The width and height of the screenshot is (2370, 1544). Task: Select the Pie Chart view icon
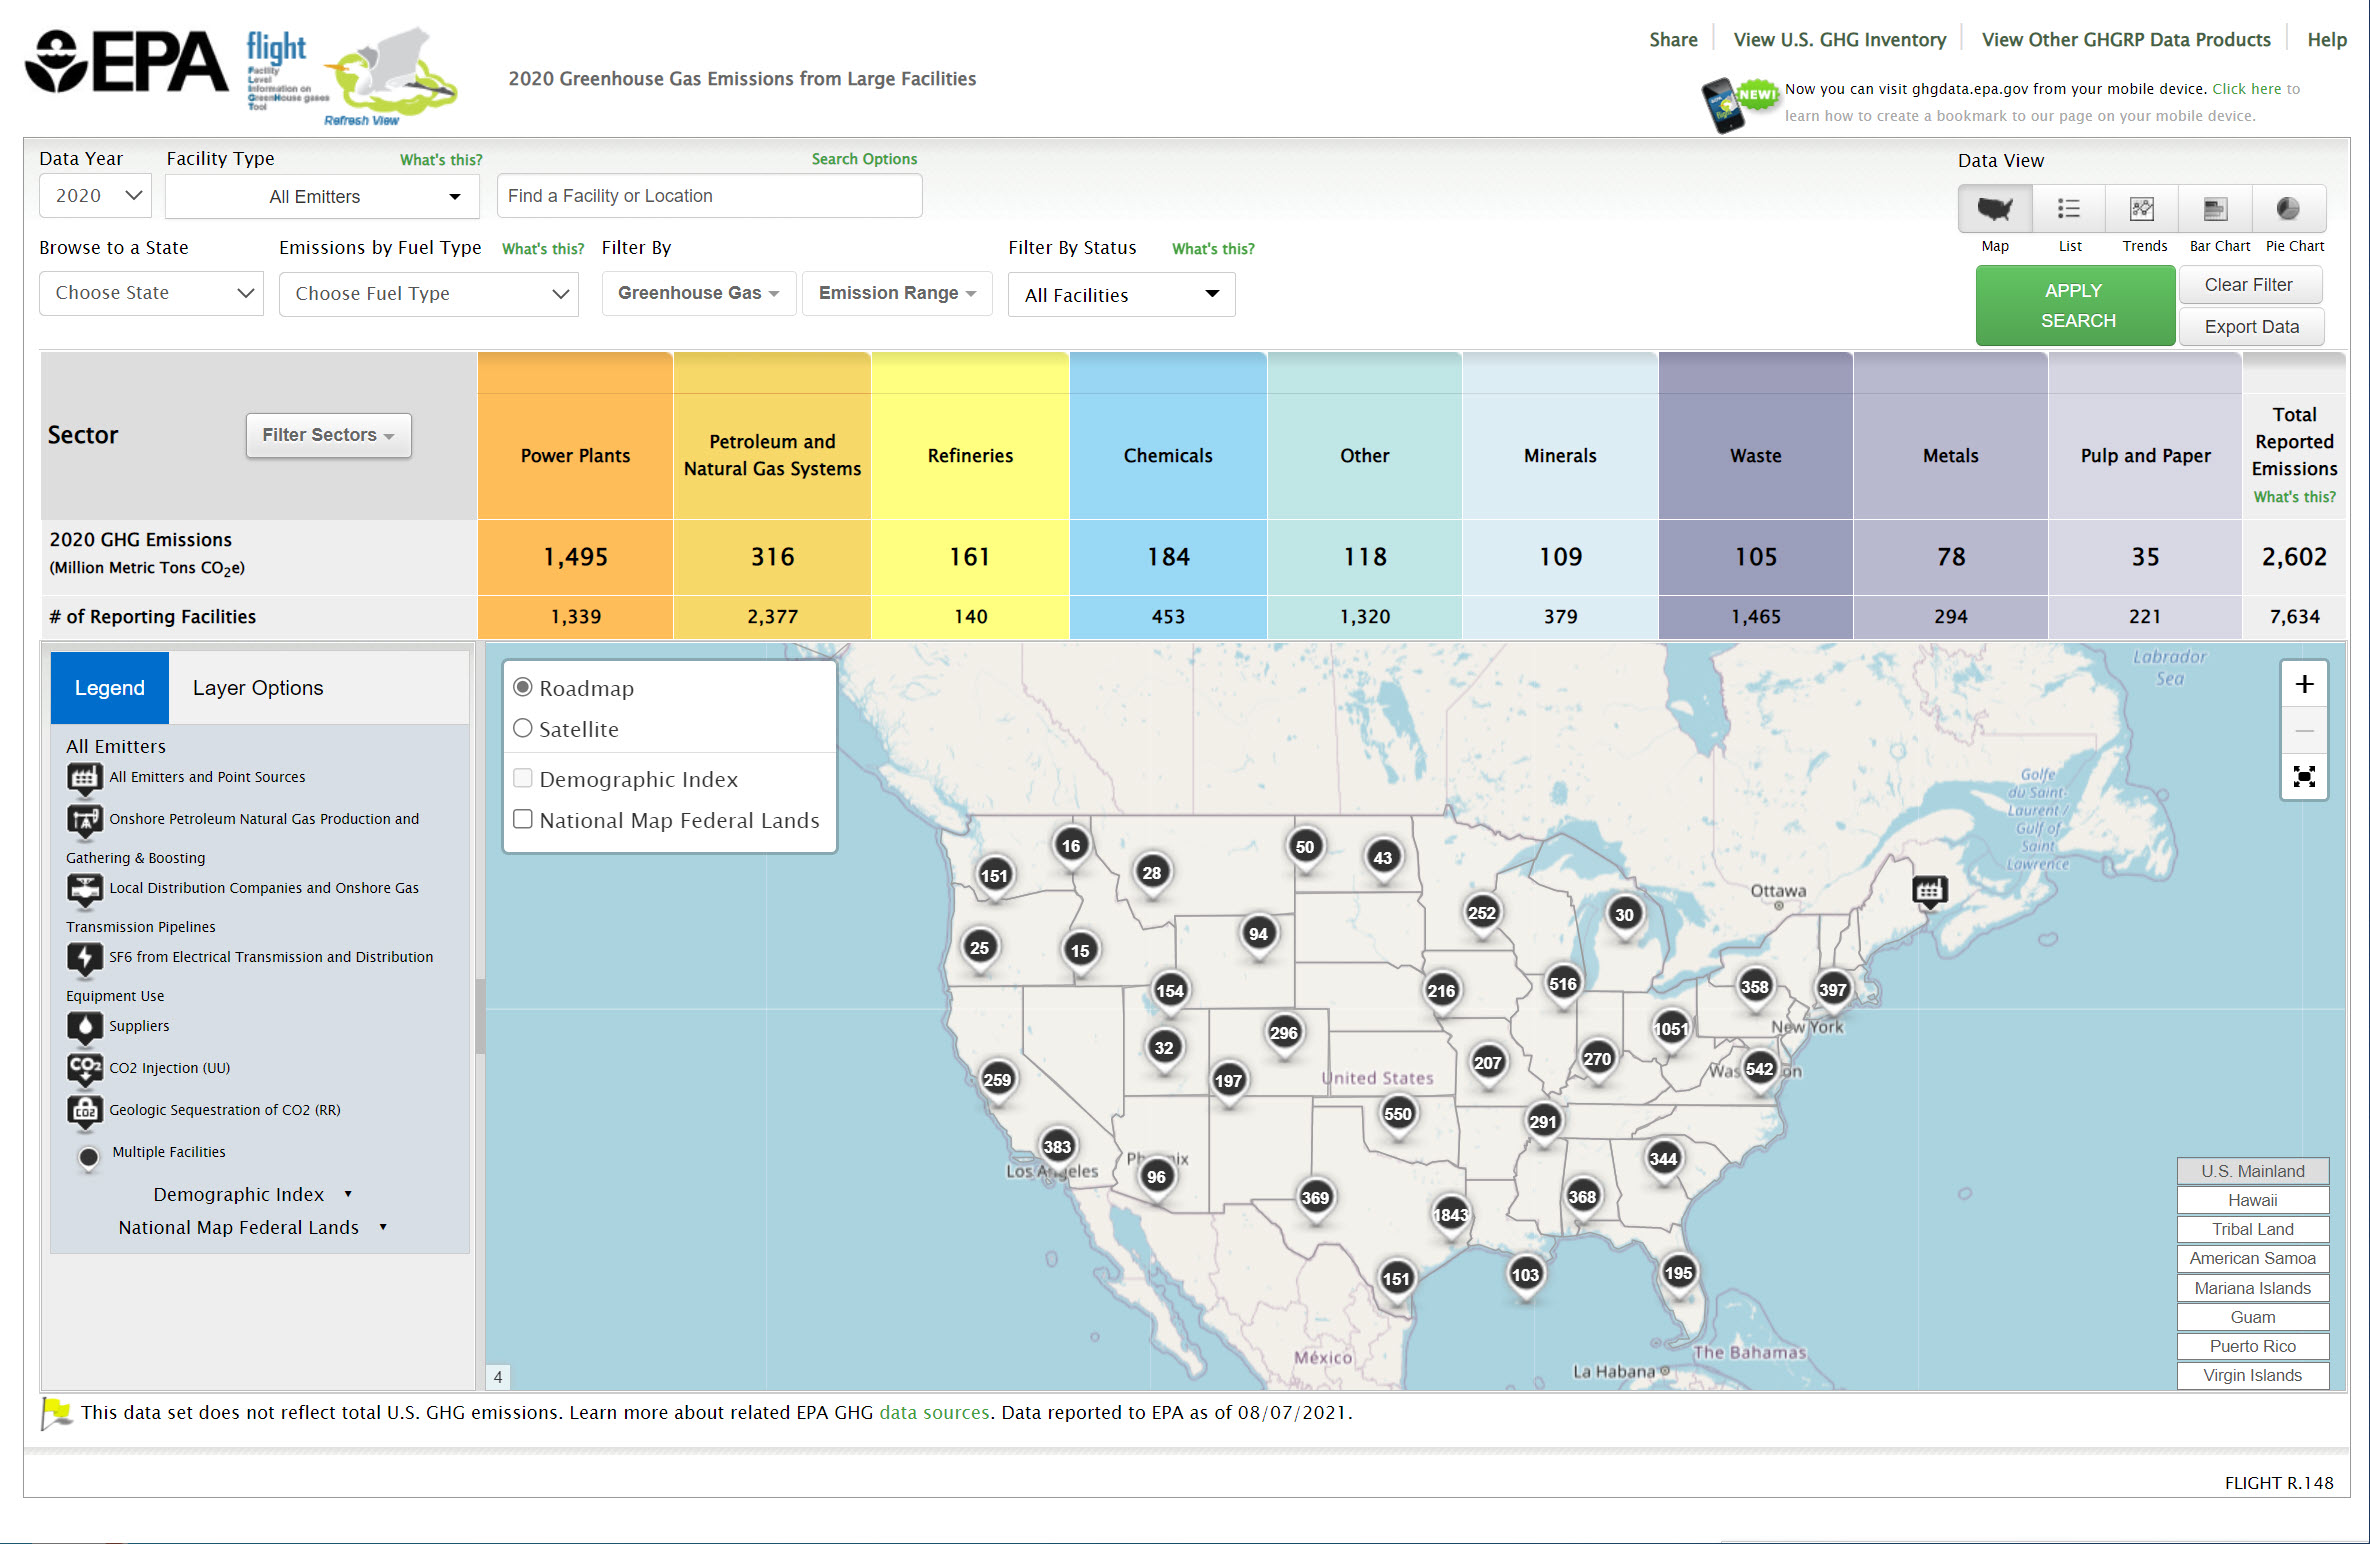[x=2288, y=209]
